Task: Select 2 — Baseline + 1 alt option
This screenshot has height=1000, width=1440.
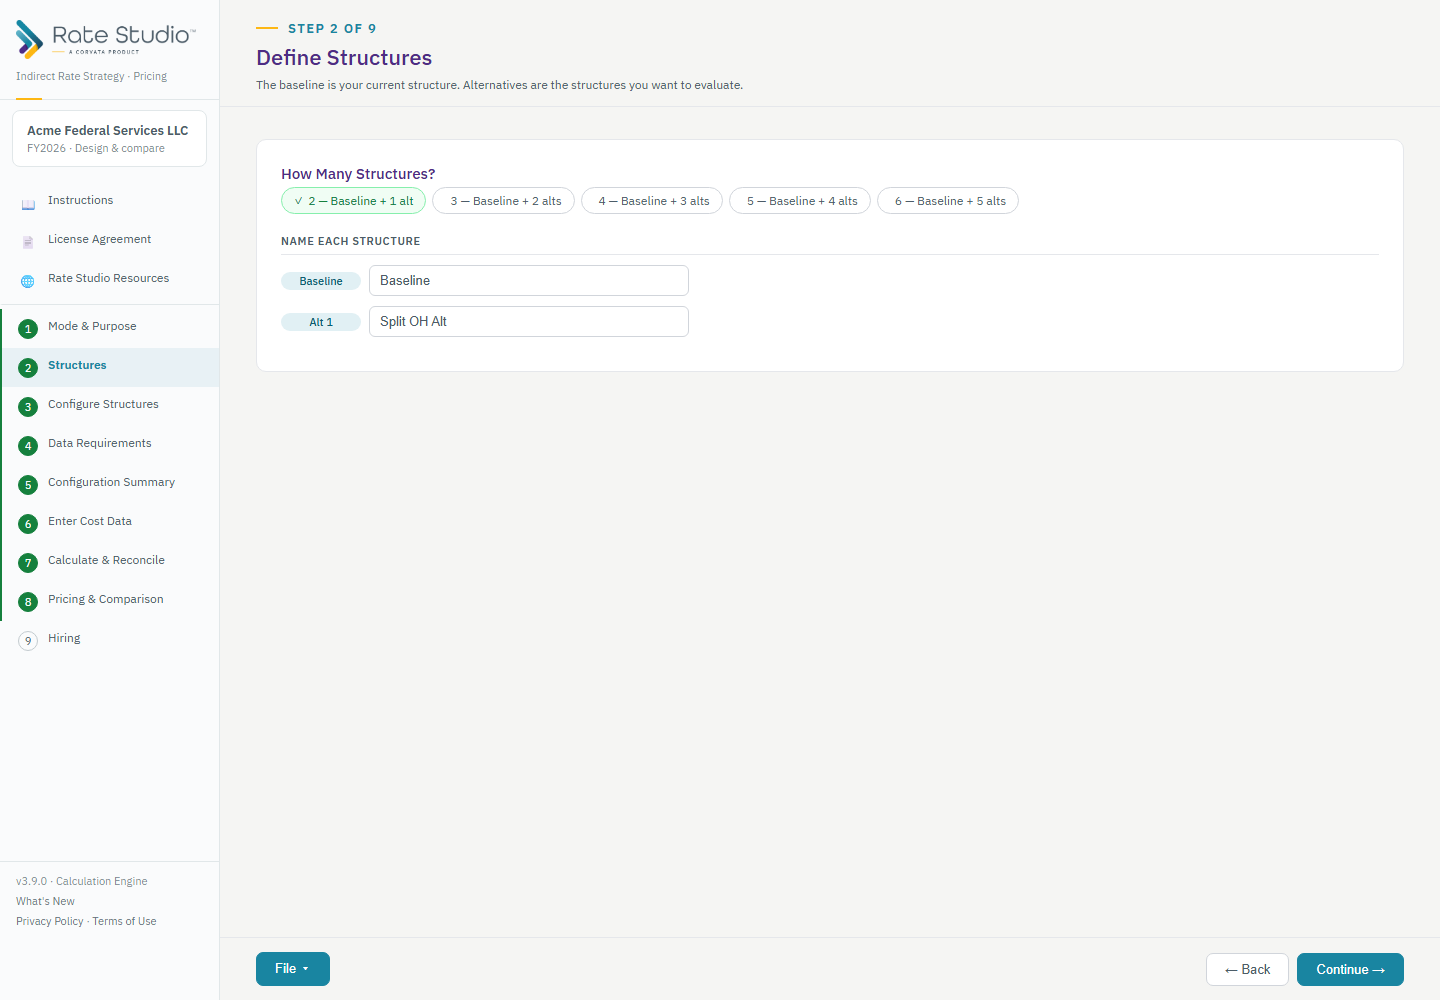Action: tap(354, 201)
